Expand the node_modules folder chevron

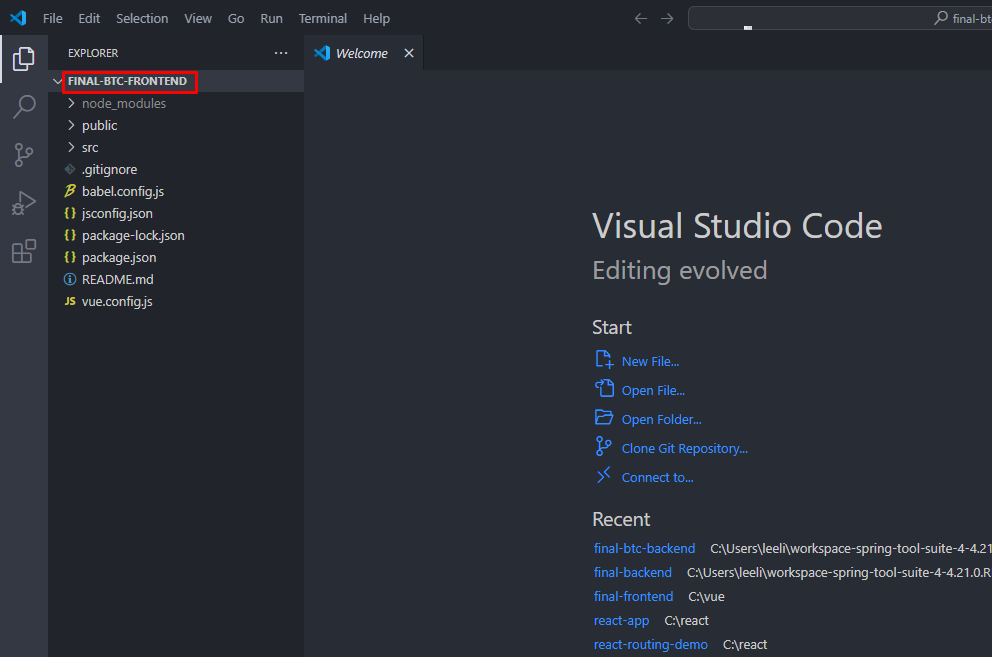point(71,103)
